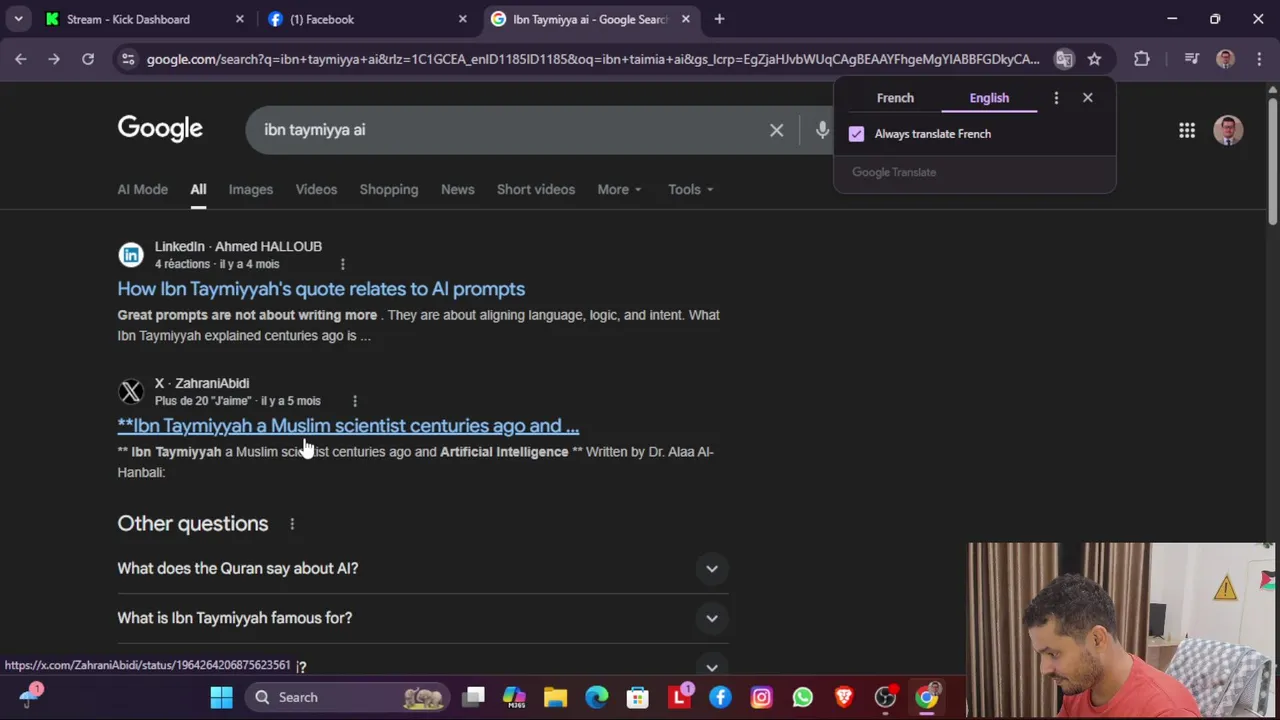Open translate popup options three-dot menu
1280x720 pixels.
click(x=1056, y=98)
